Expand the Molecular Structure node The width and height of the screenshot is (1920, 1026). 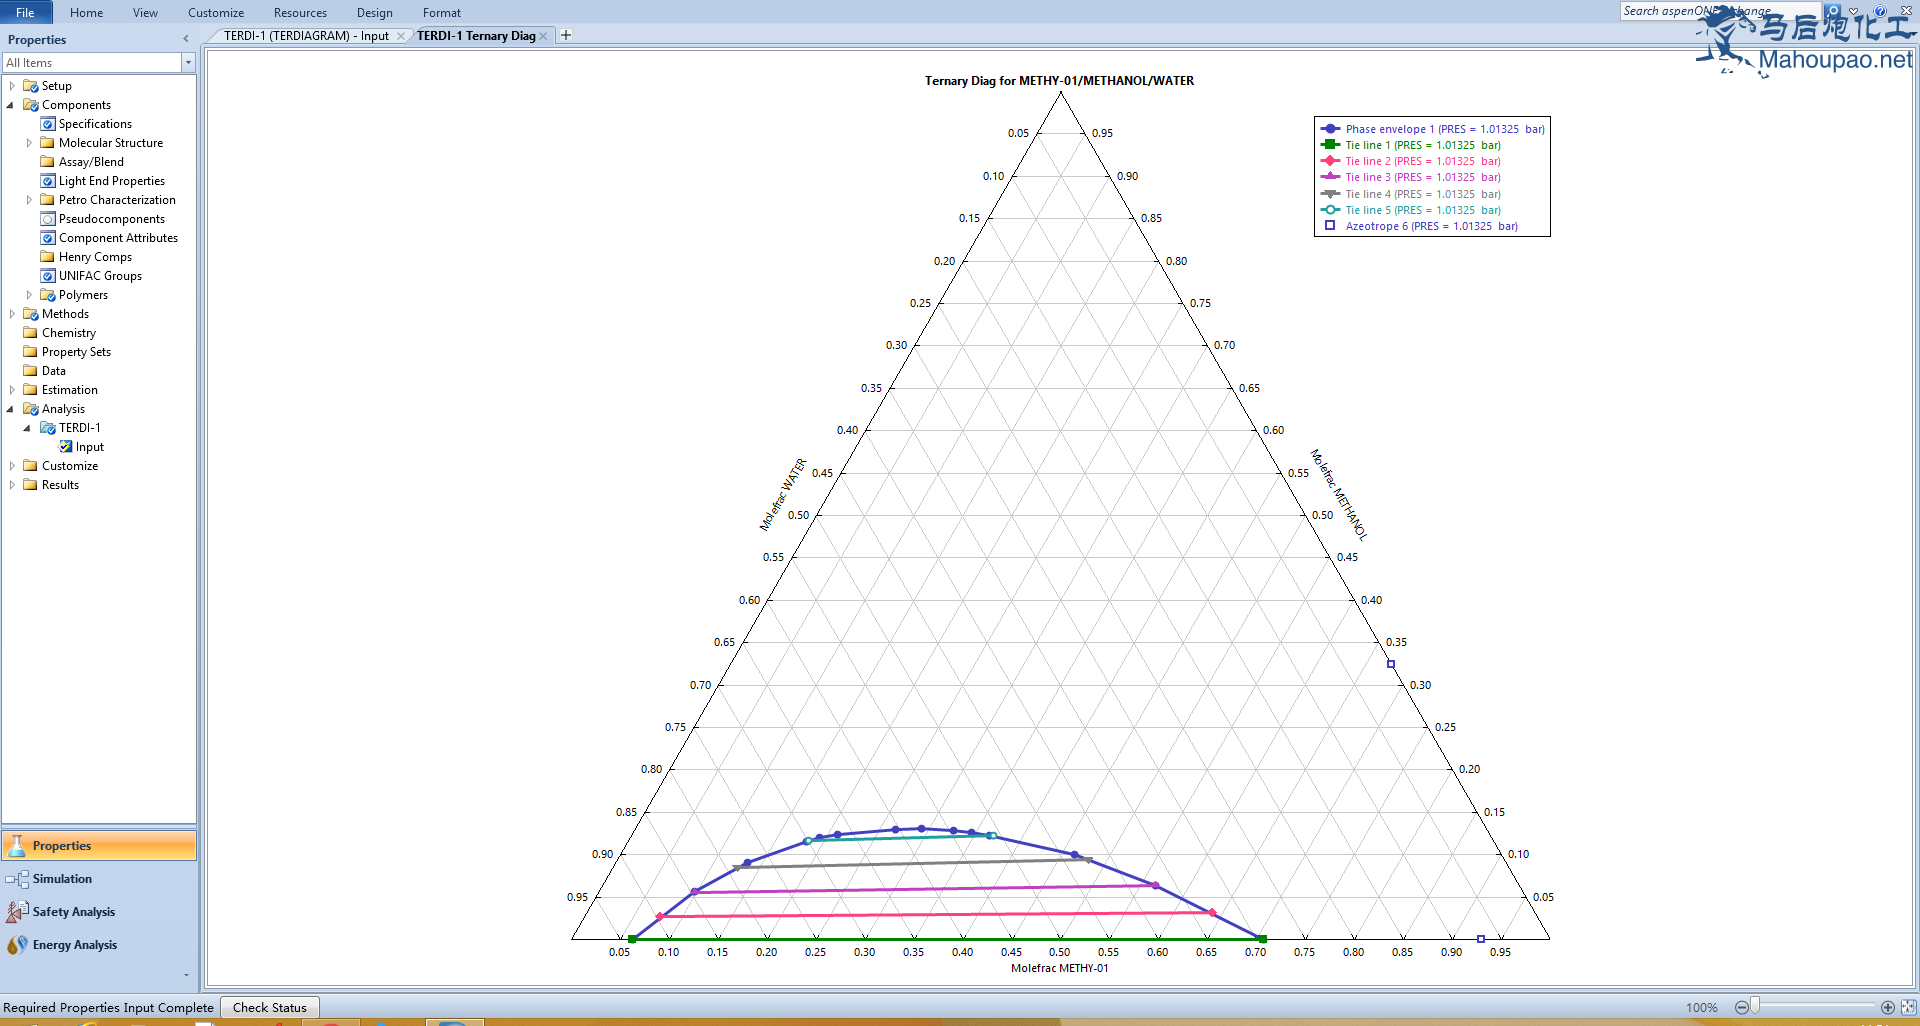[29, 143]
